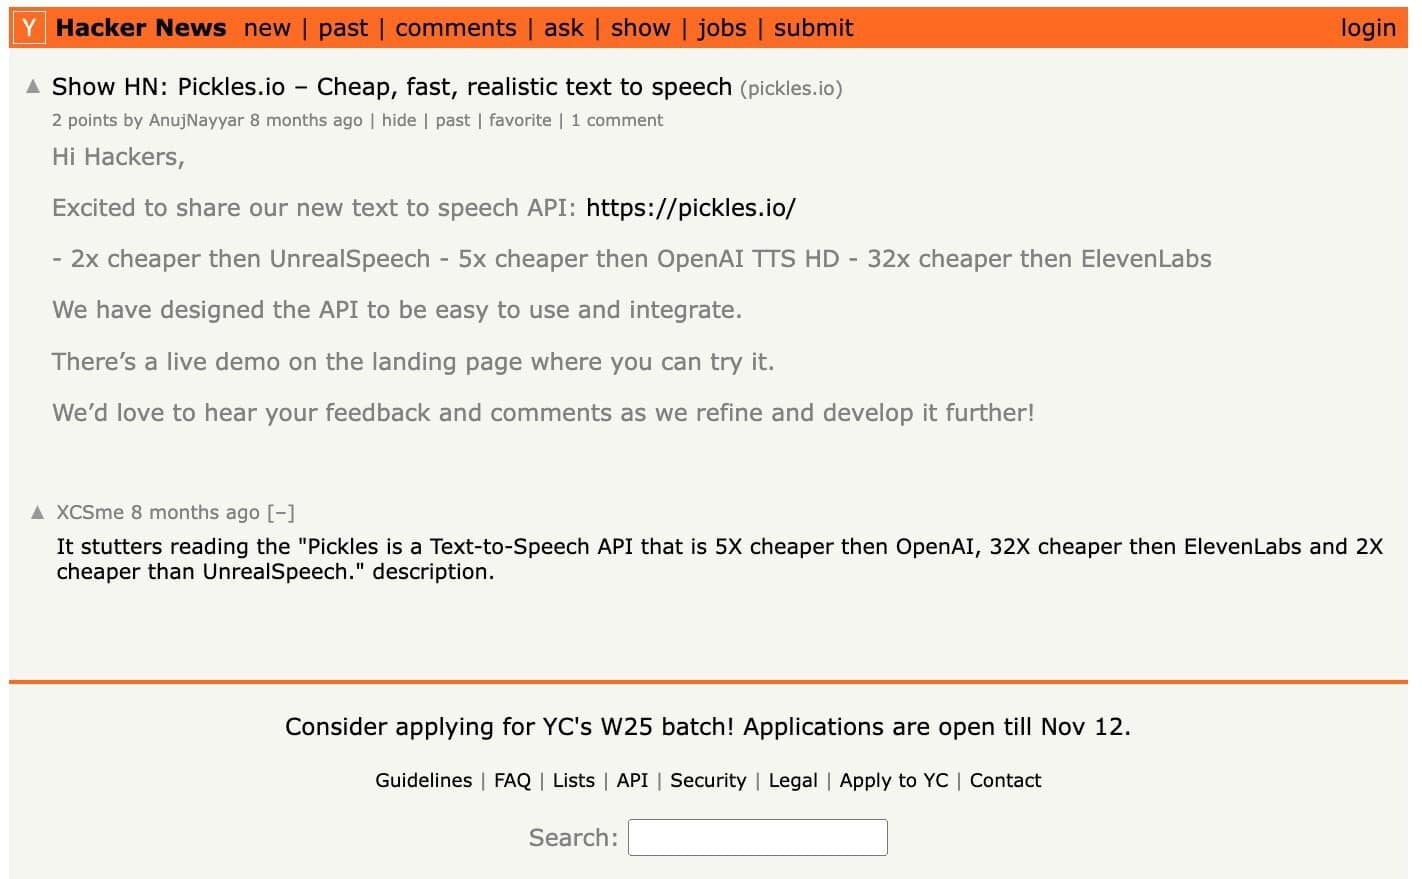Screen dimensions: 1422x879
Task: Click inside the Search input field
Action: (757, 837)
